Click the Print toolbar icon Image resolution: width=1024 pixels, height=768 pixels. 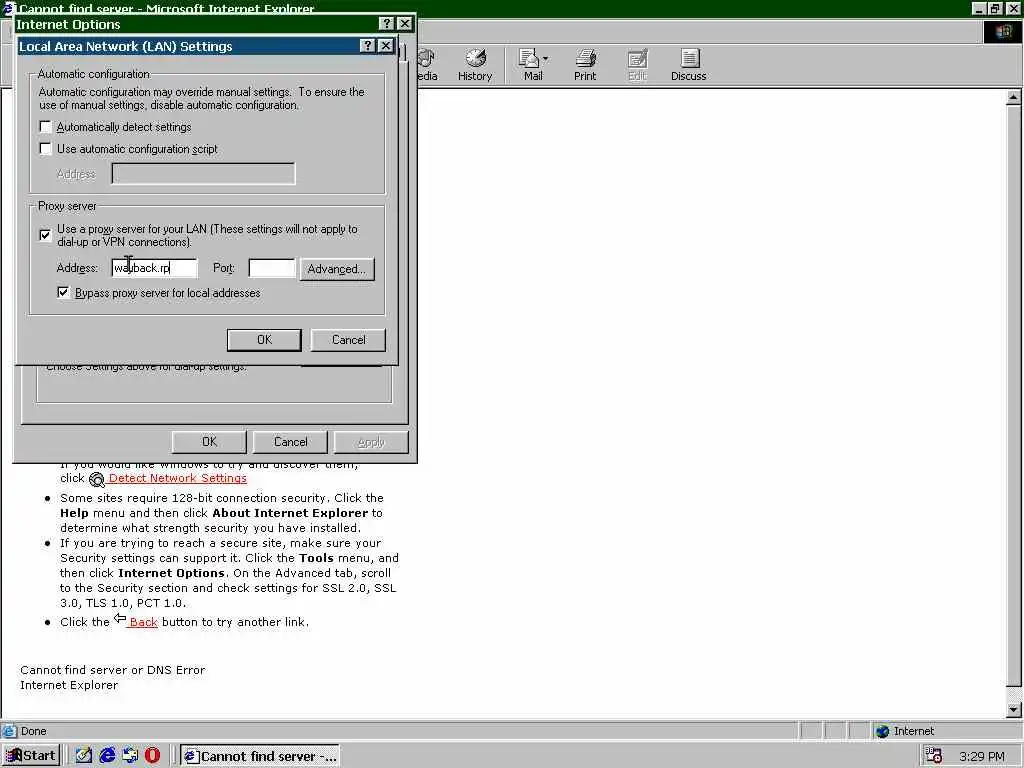click(585, 65)
